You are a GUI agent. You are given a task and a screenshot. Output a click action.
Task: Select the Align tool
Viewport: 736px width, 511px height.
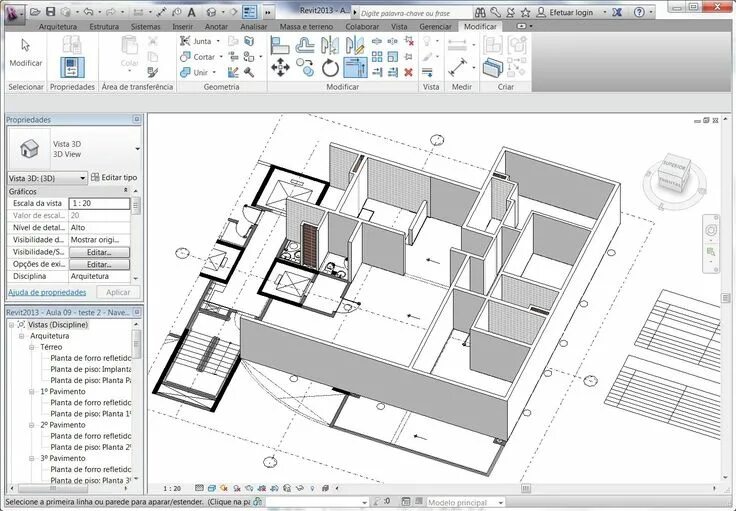[280, 46]
